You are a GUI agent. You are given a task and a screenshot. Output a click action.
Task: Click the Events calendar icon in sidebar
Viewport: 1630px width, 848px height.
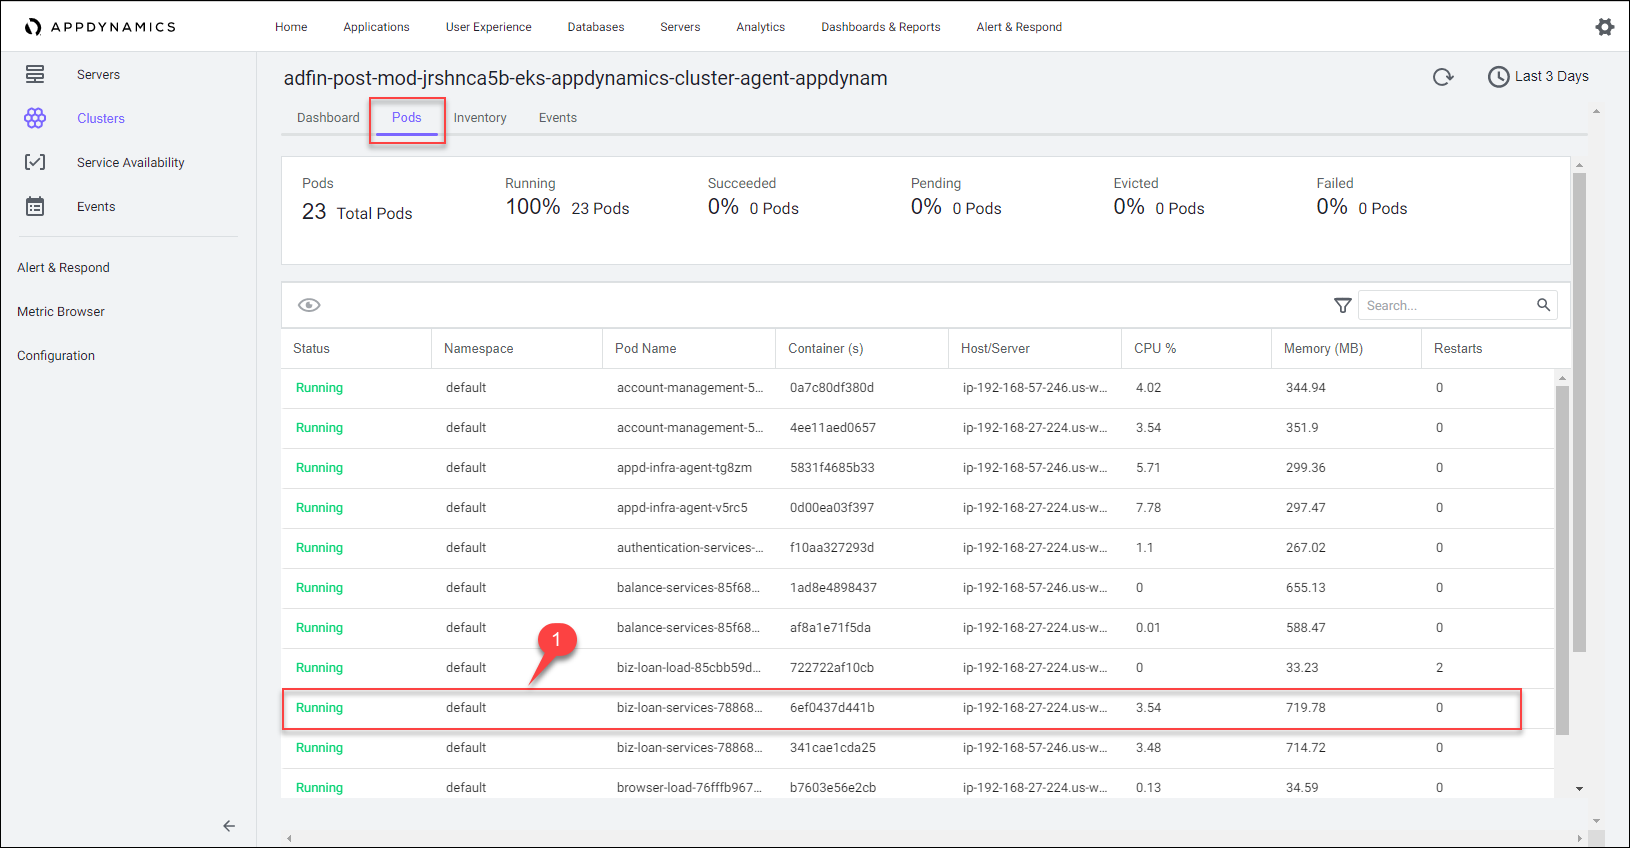coord(35,206)
